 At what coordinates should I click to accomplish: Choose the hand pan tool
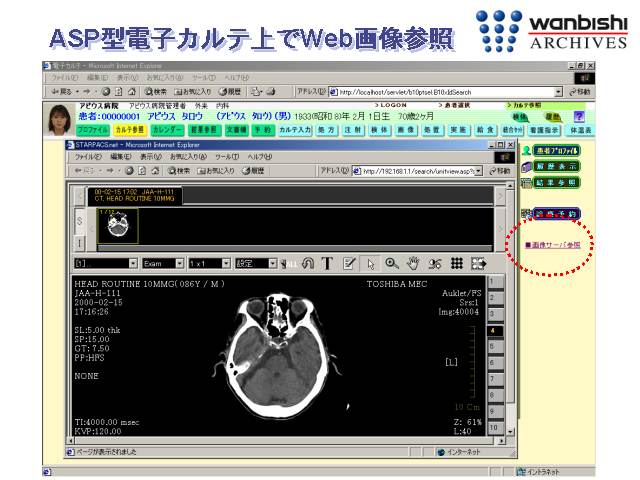413,263
